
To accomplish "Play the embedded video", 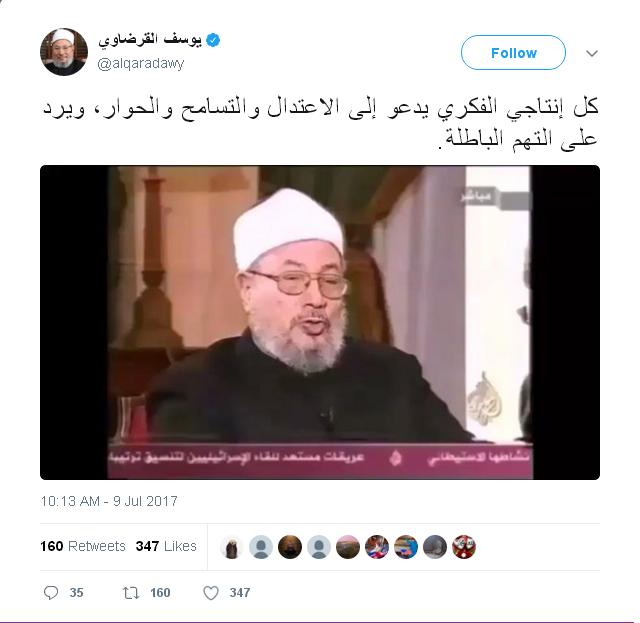I will coord(320,323).
